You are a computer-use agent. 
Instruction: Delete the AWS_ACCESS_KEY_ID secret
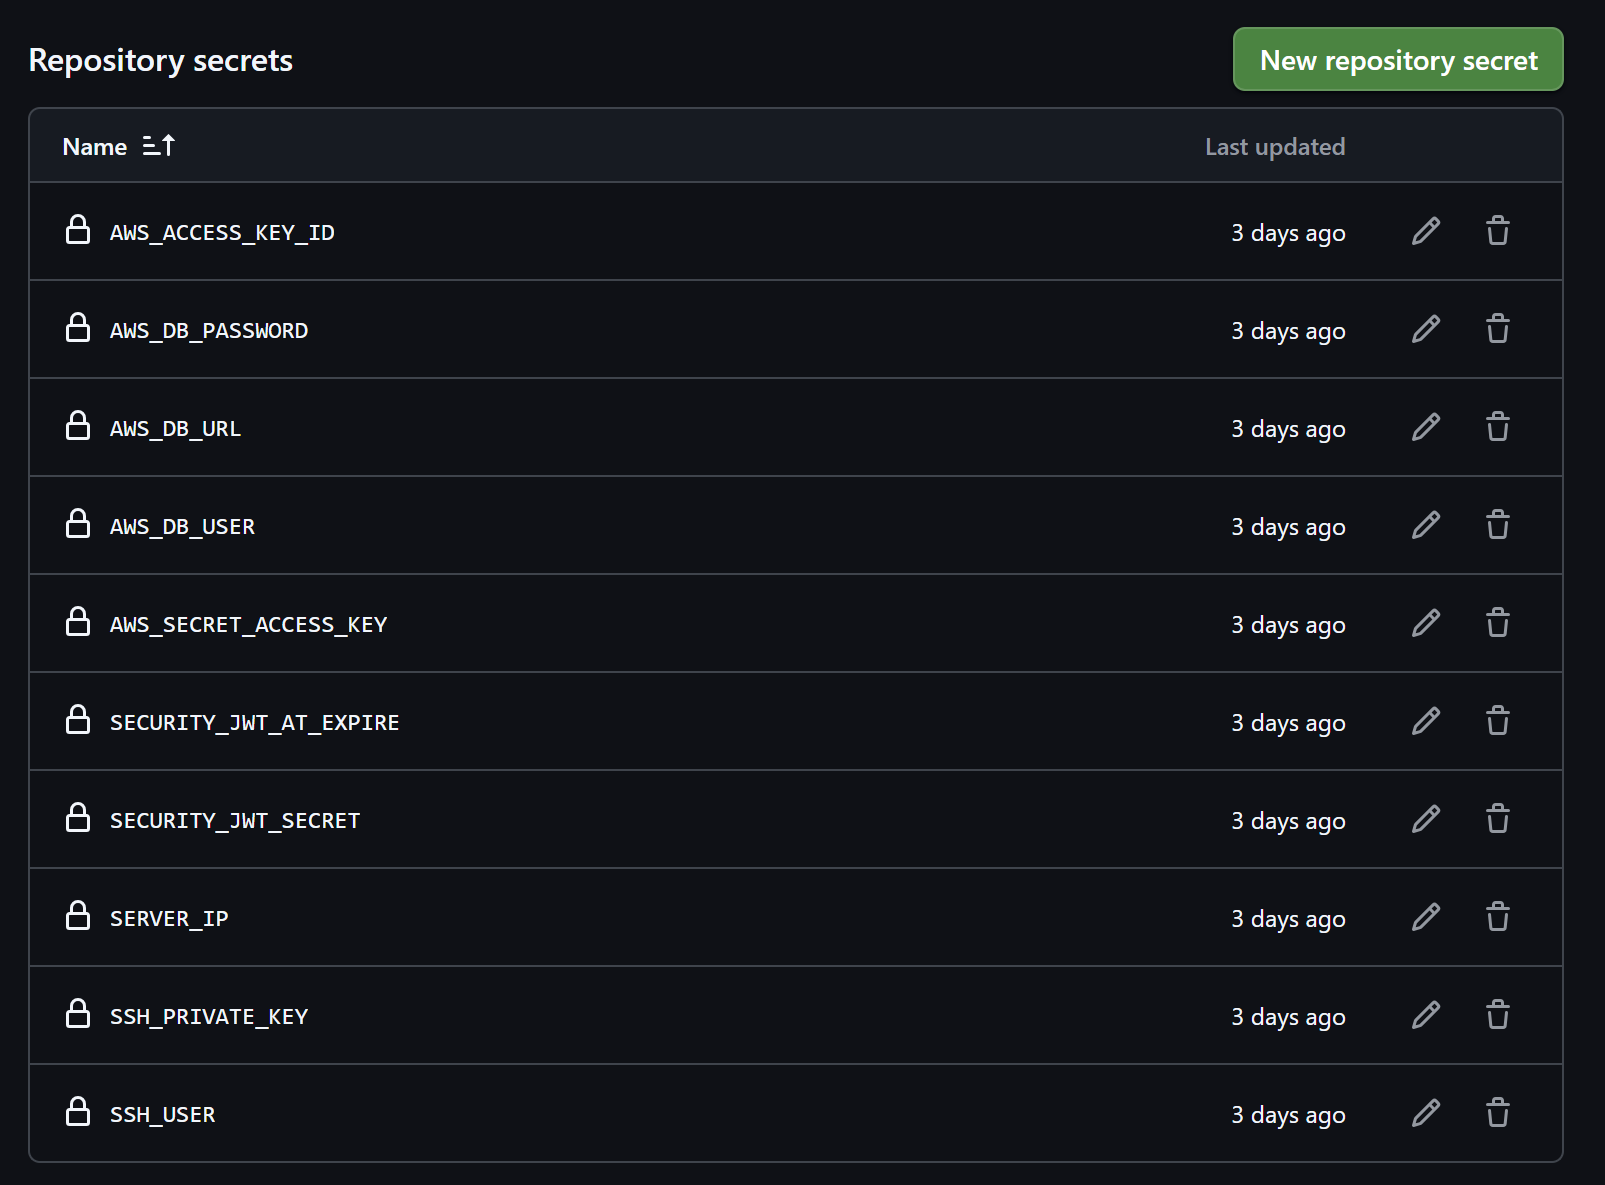coord(1497,231)
